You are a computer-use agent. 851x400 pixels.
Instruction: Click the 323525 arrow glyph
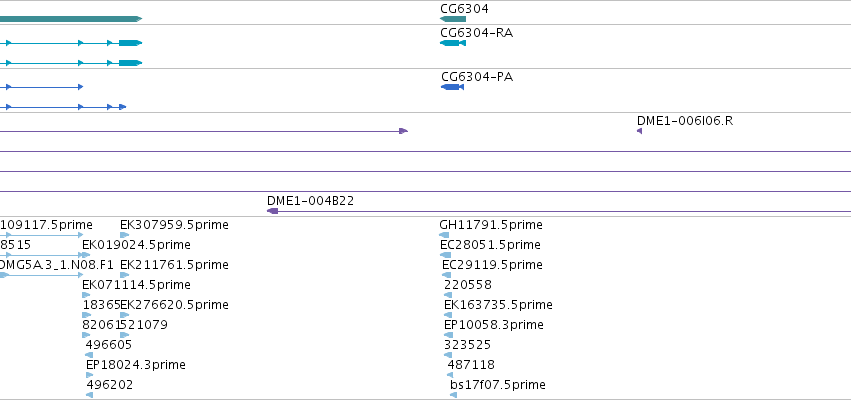click(x=448, y=355)
